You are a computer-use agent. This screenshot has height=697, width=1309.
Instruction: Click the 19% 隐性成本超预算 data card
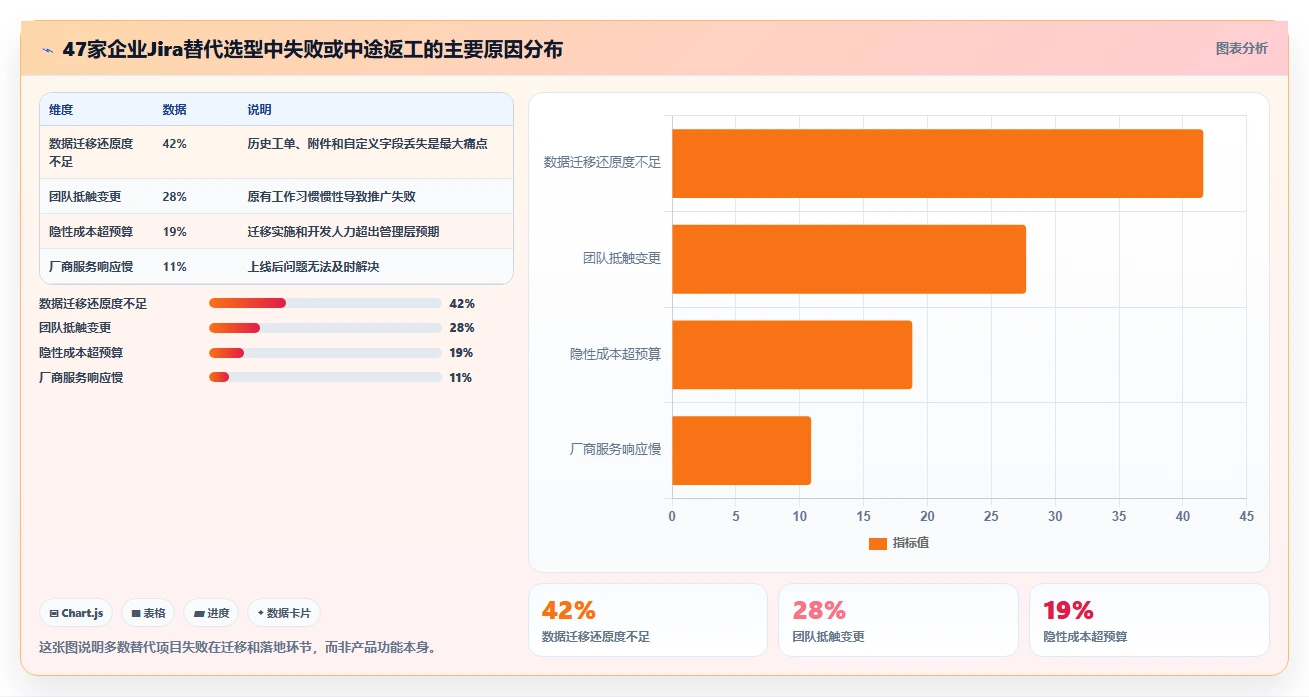point(1149,620)
